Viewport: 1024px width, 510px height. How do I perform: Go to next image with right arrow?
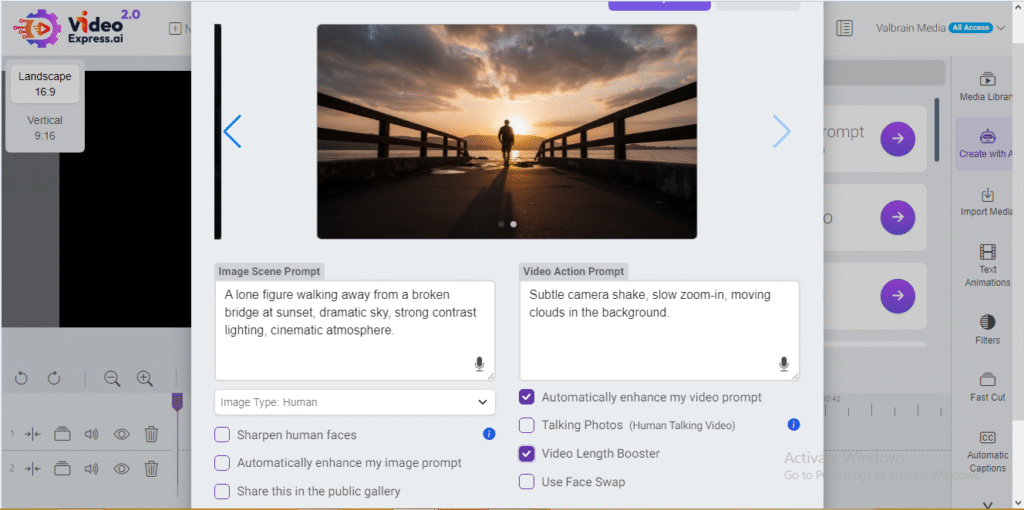click(x=781, y=132)
